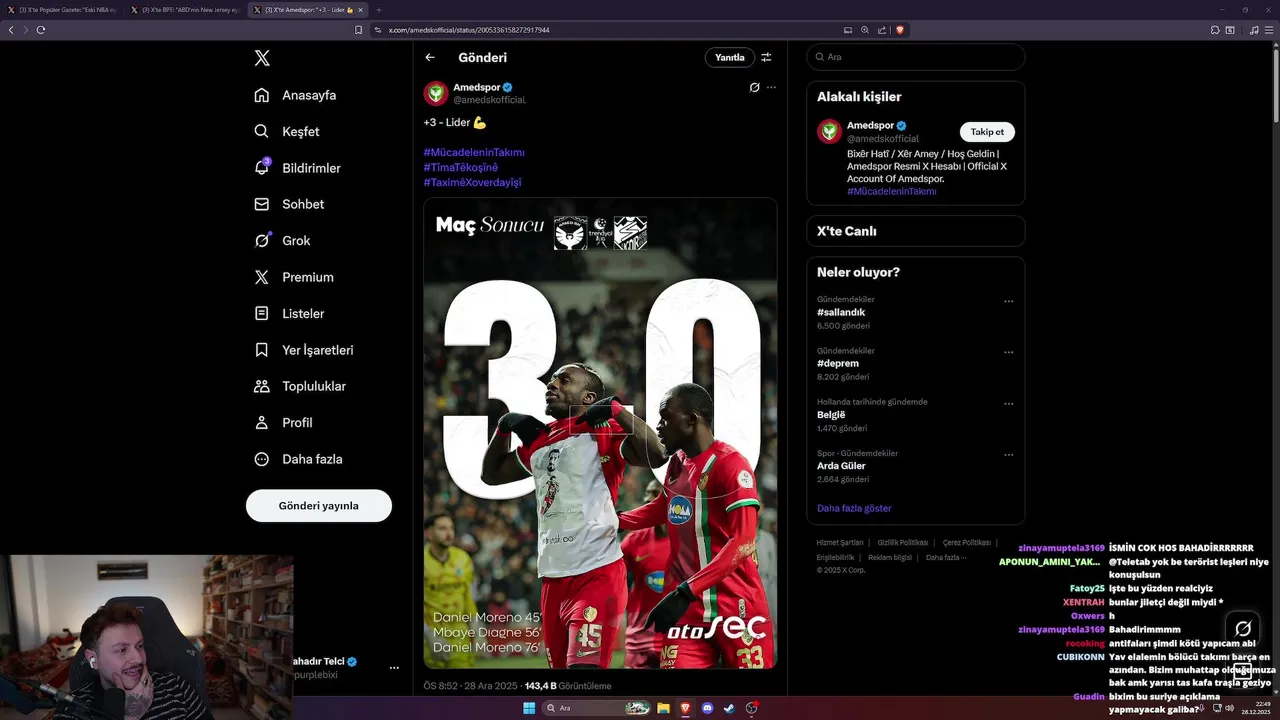Screen dimensions: 1280x720
Task: Click the media control music note icon
Action: pos(1254,30)
